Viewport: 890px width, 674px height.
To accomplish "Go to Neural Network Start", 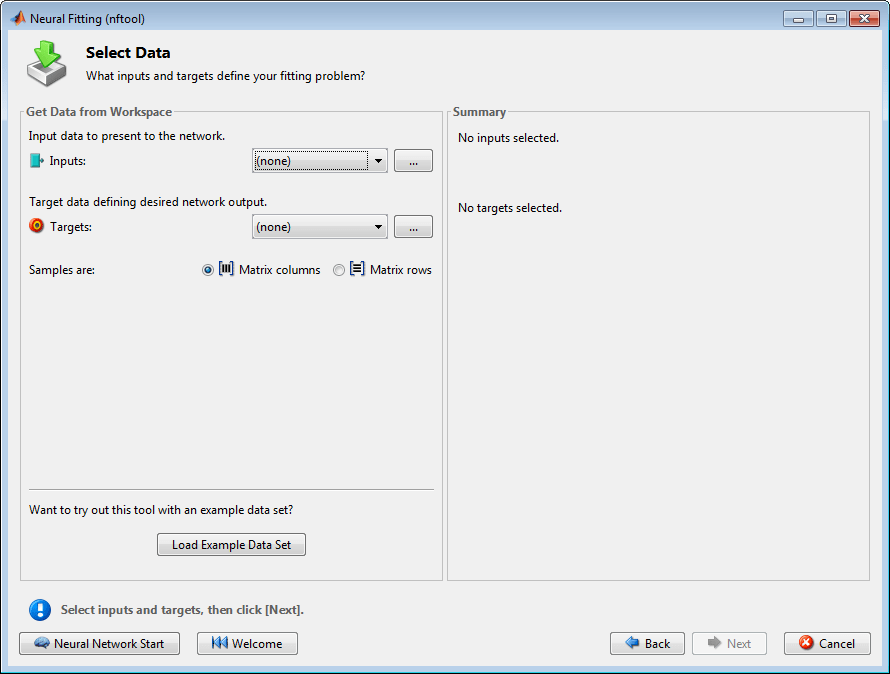I will (x=99, y=643).
